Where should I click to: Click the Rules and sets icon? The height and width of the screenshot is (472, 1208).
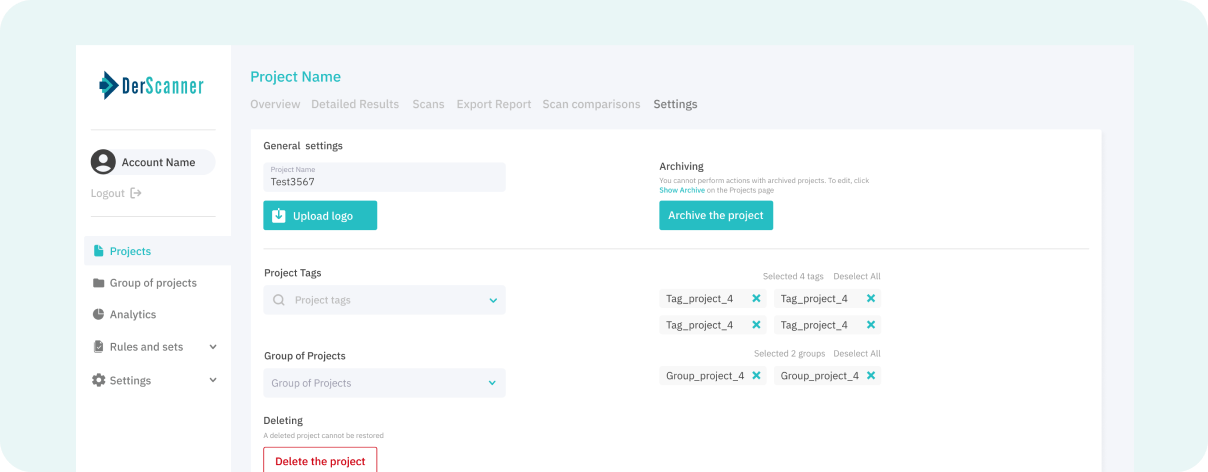(98, 347)
